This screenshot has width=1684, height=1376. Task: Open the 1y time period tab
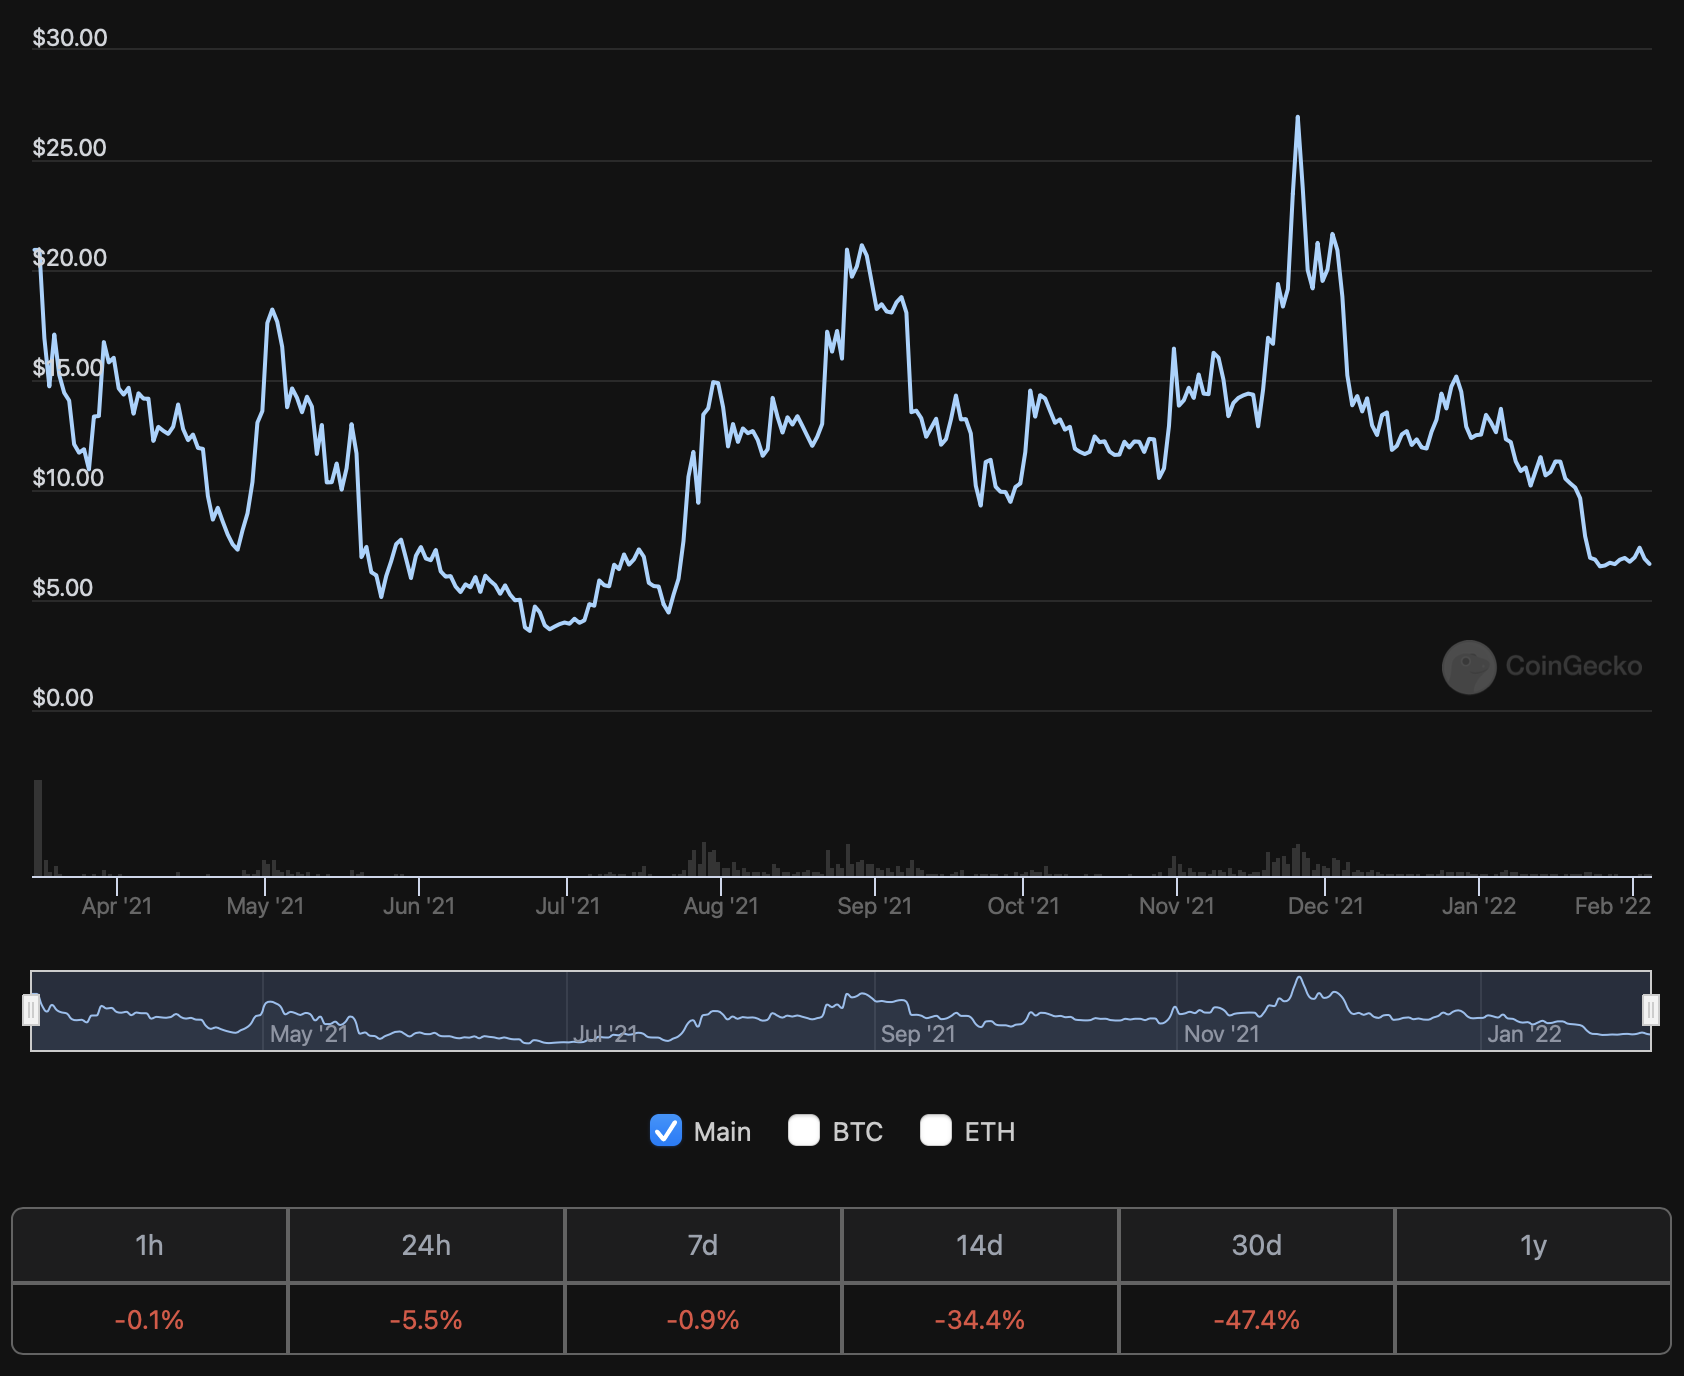(x=1532, y=1245)
